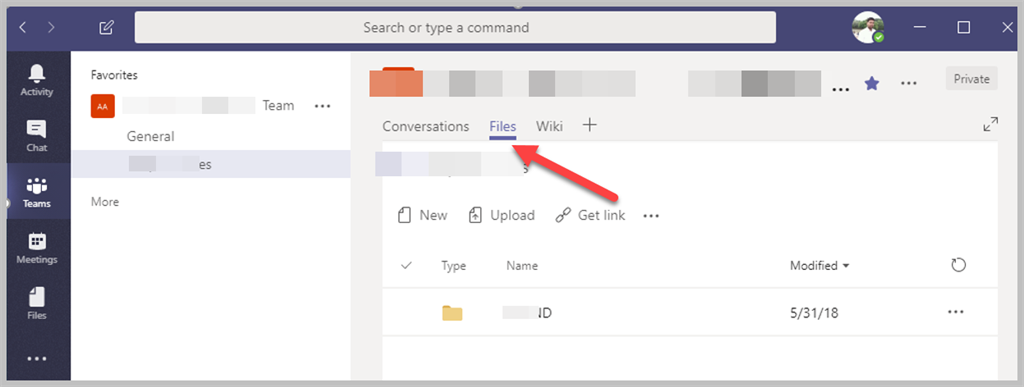Open Chat in the left rail
1024x387 pixels.
pyautogui.click(x=37, y=136)
